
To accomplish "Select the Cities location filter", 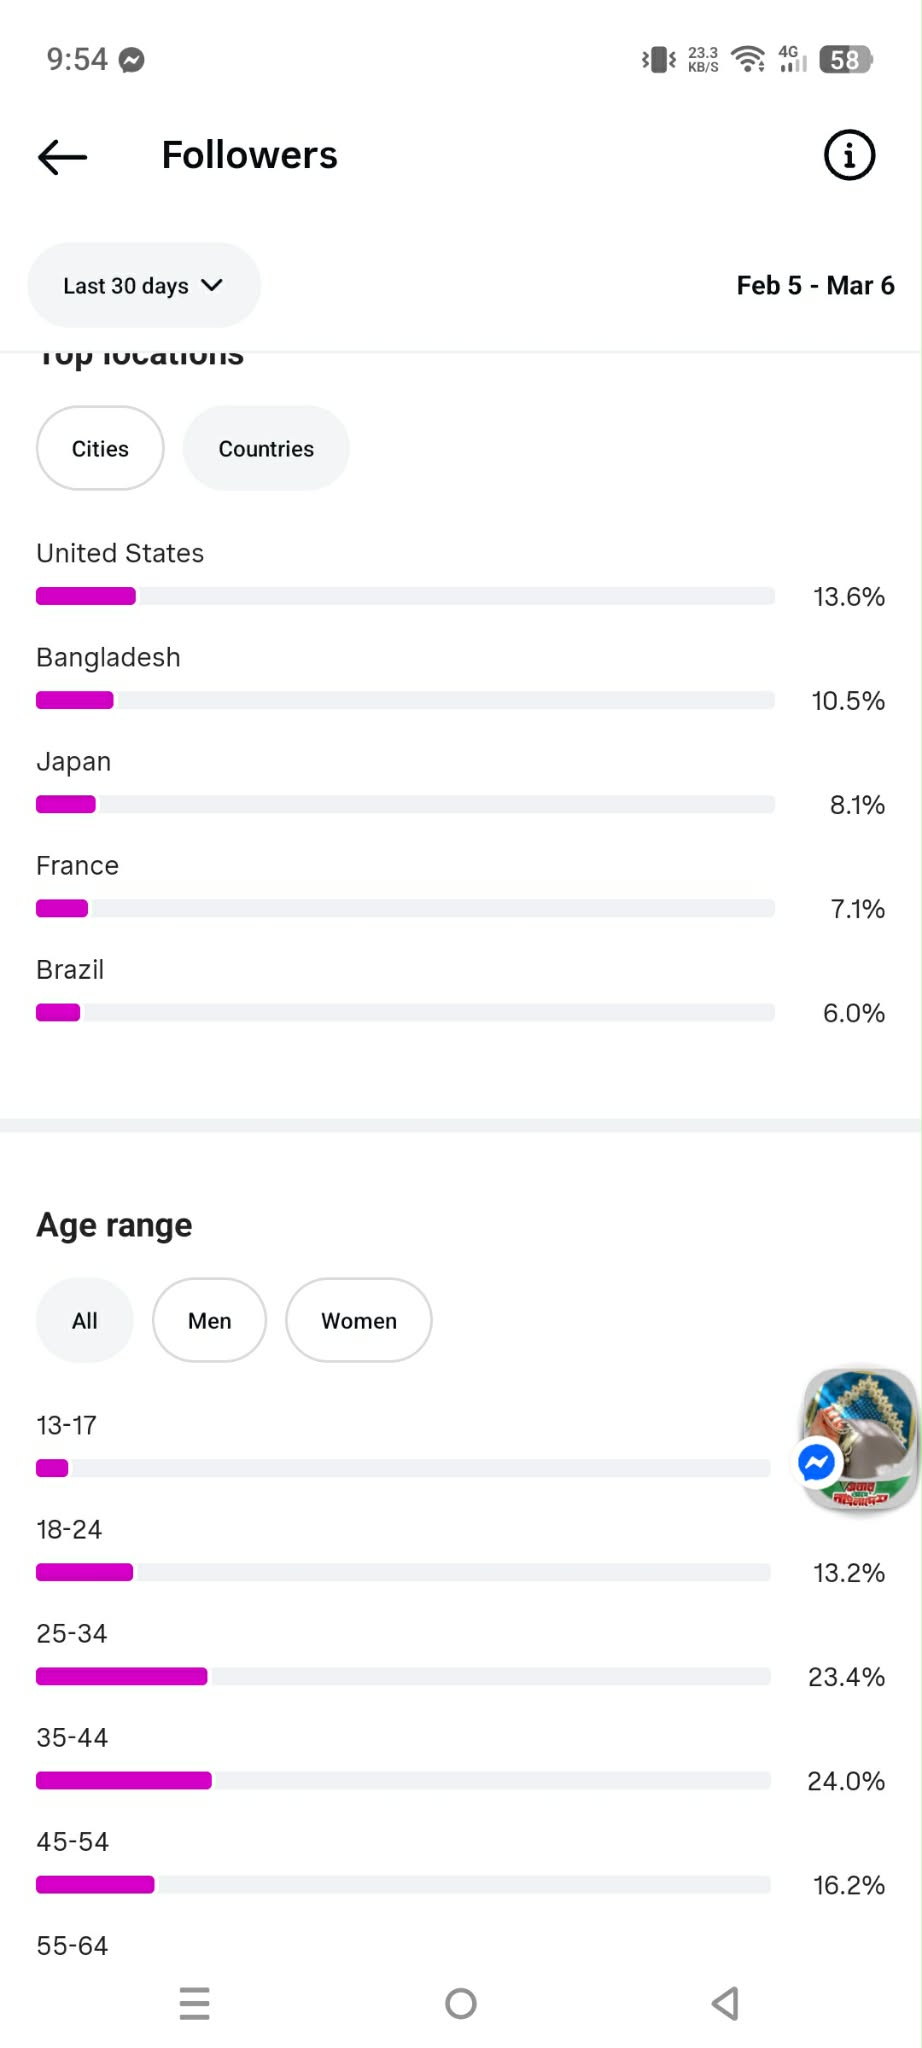I will point(100,448).
